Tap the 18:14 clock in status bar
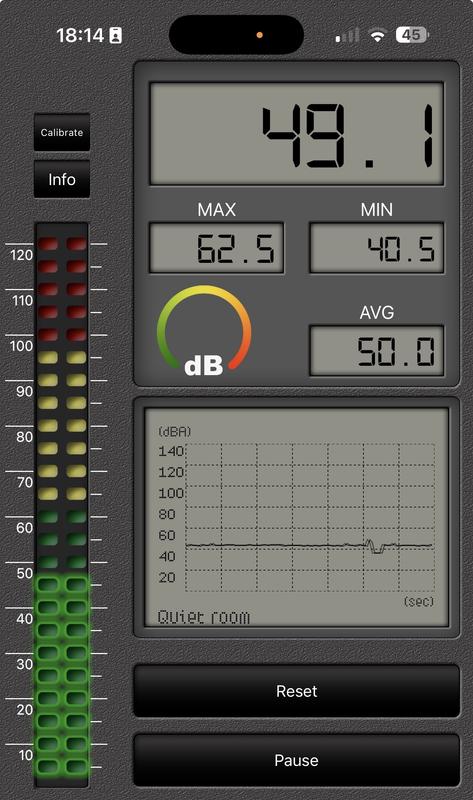The height and width of the screenshot is (800, 473). pos(80,35)
